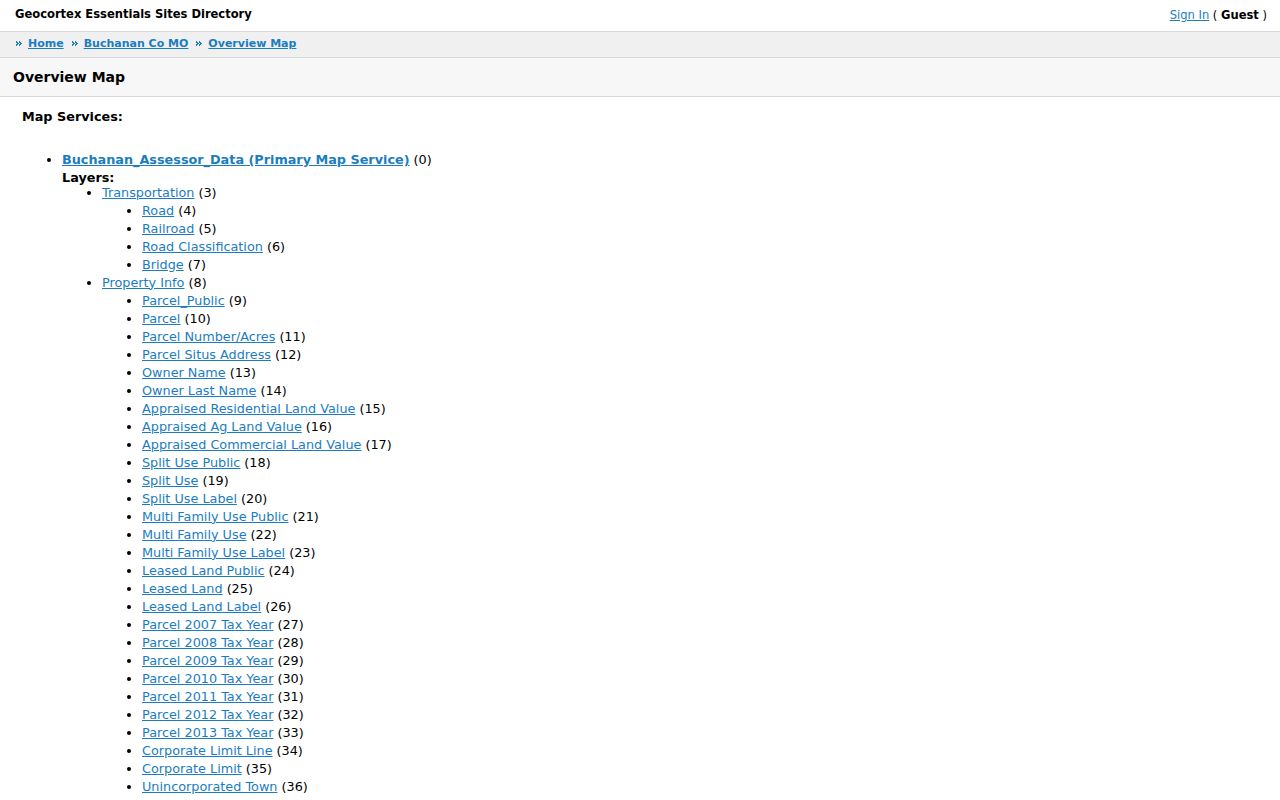Open the Corporate Limit layer (35)
This screenshot has width=1280, height=800.
[x=192, y=769]
